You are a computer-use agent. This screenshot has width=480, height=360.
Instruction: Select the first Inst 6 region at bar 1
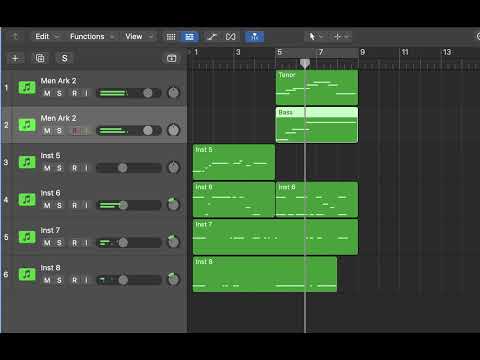234,199
